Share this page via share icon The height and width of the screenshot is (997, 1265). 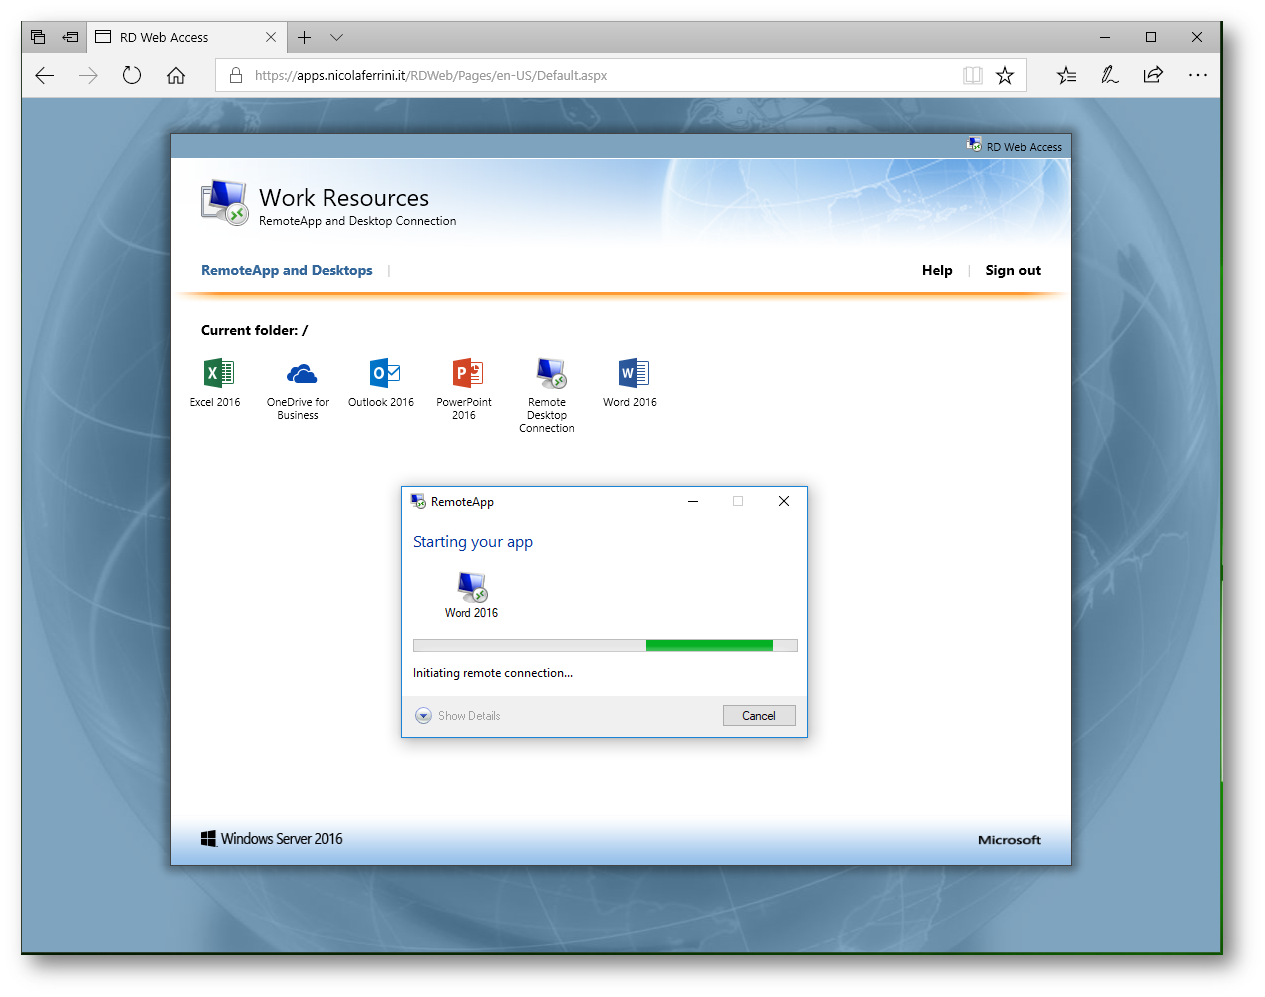[x=1153, y=75]
